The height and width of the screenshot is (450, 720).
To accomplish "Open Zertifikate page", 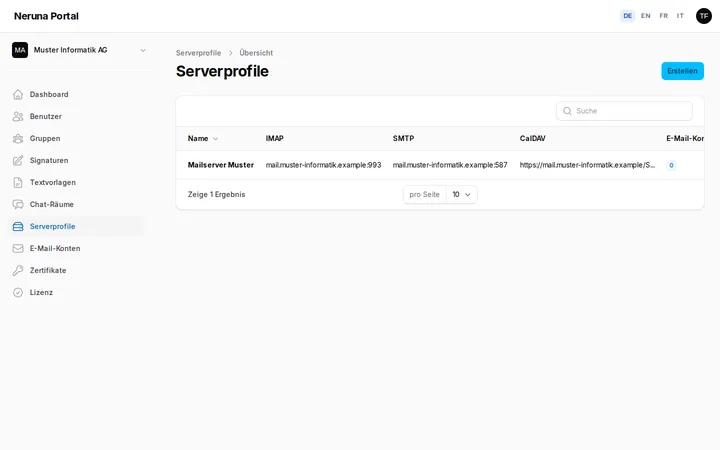I will 77,271.
